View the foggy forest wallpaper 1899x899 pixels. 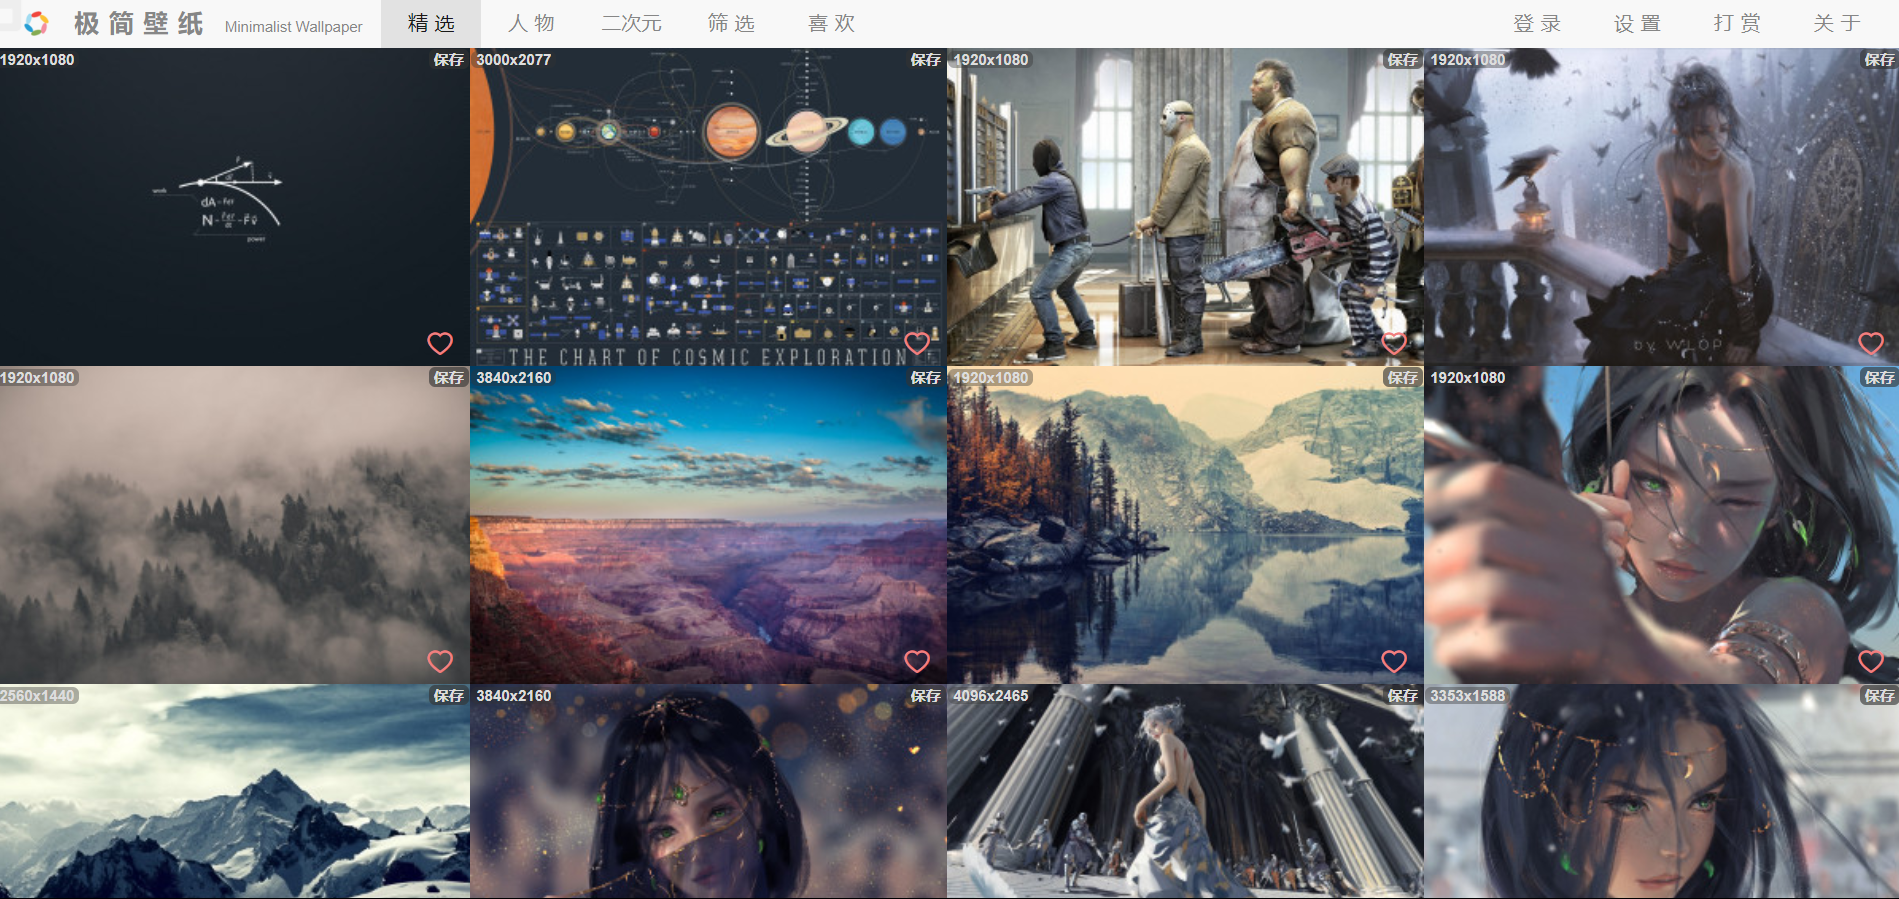(x=234, y=525)
